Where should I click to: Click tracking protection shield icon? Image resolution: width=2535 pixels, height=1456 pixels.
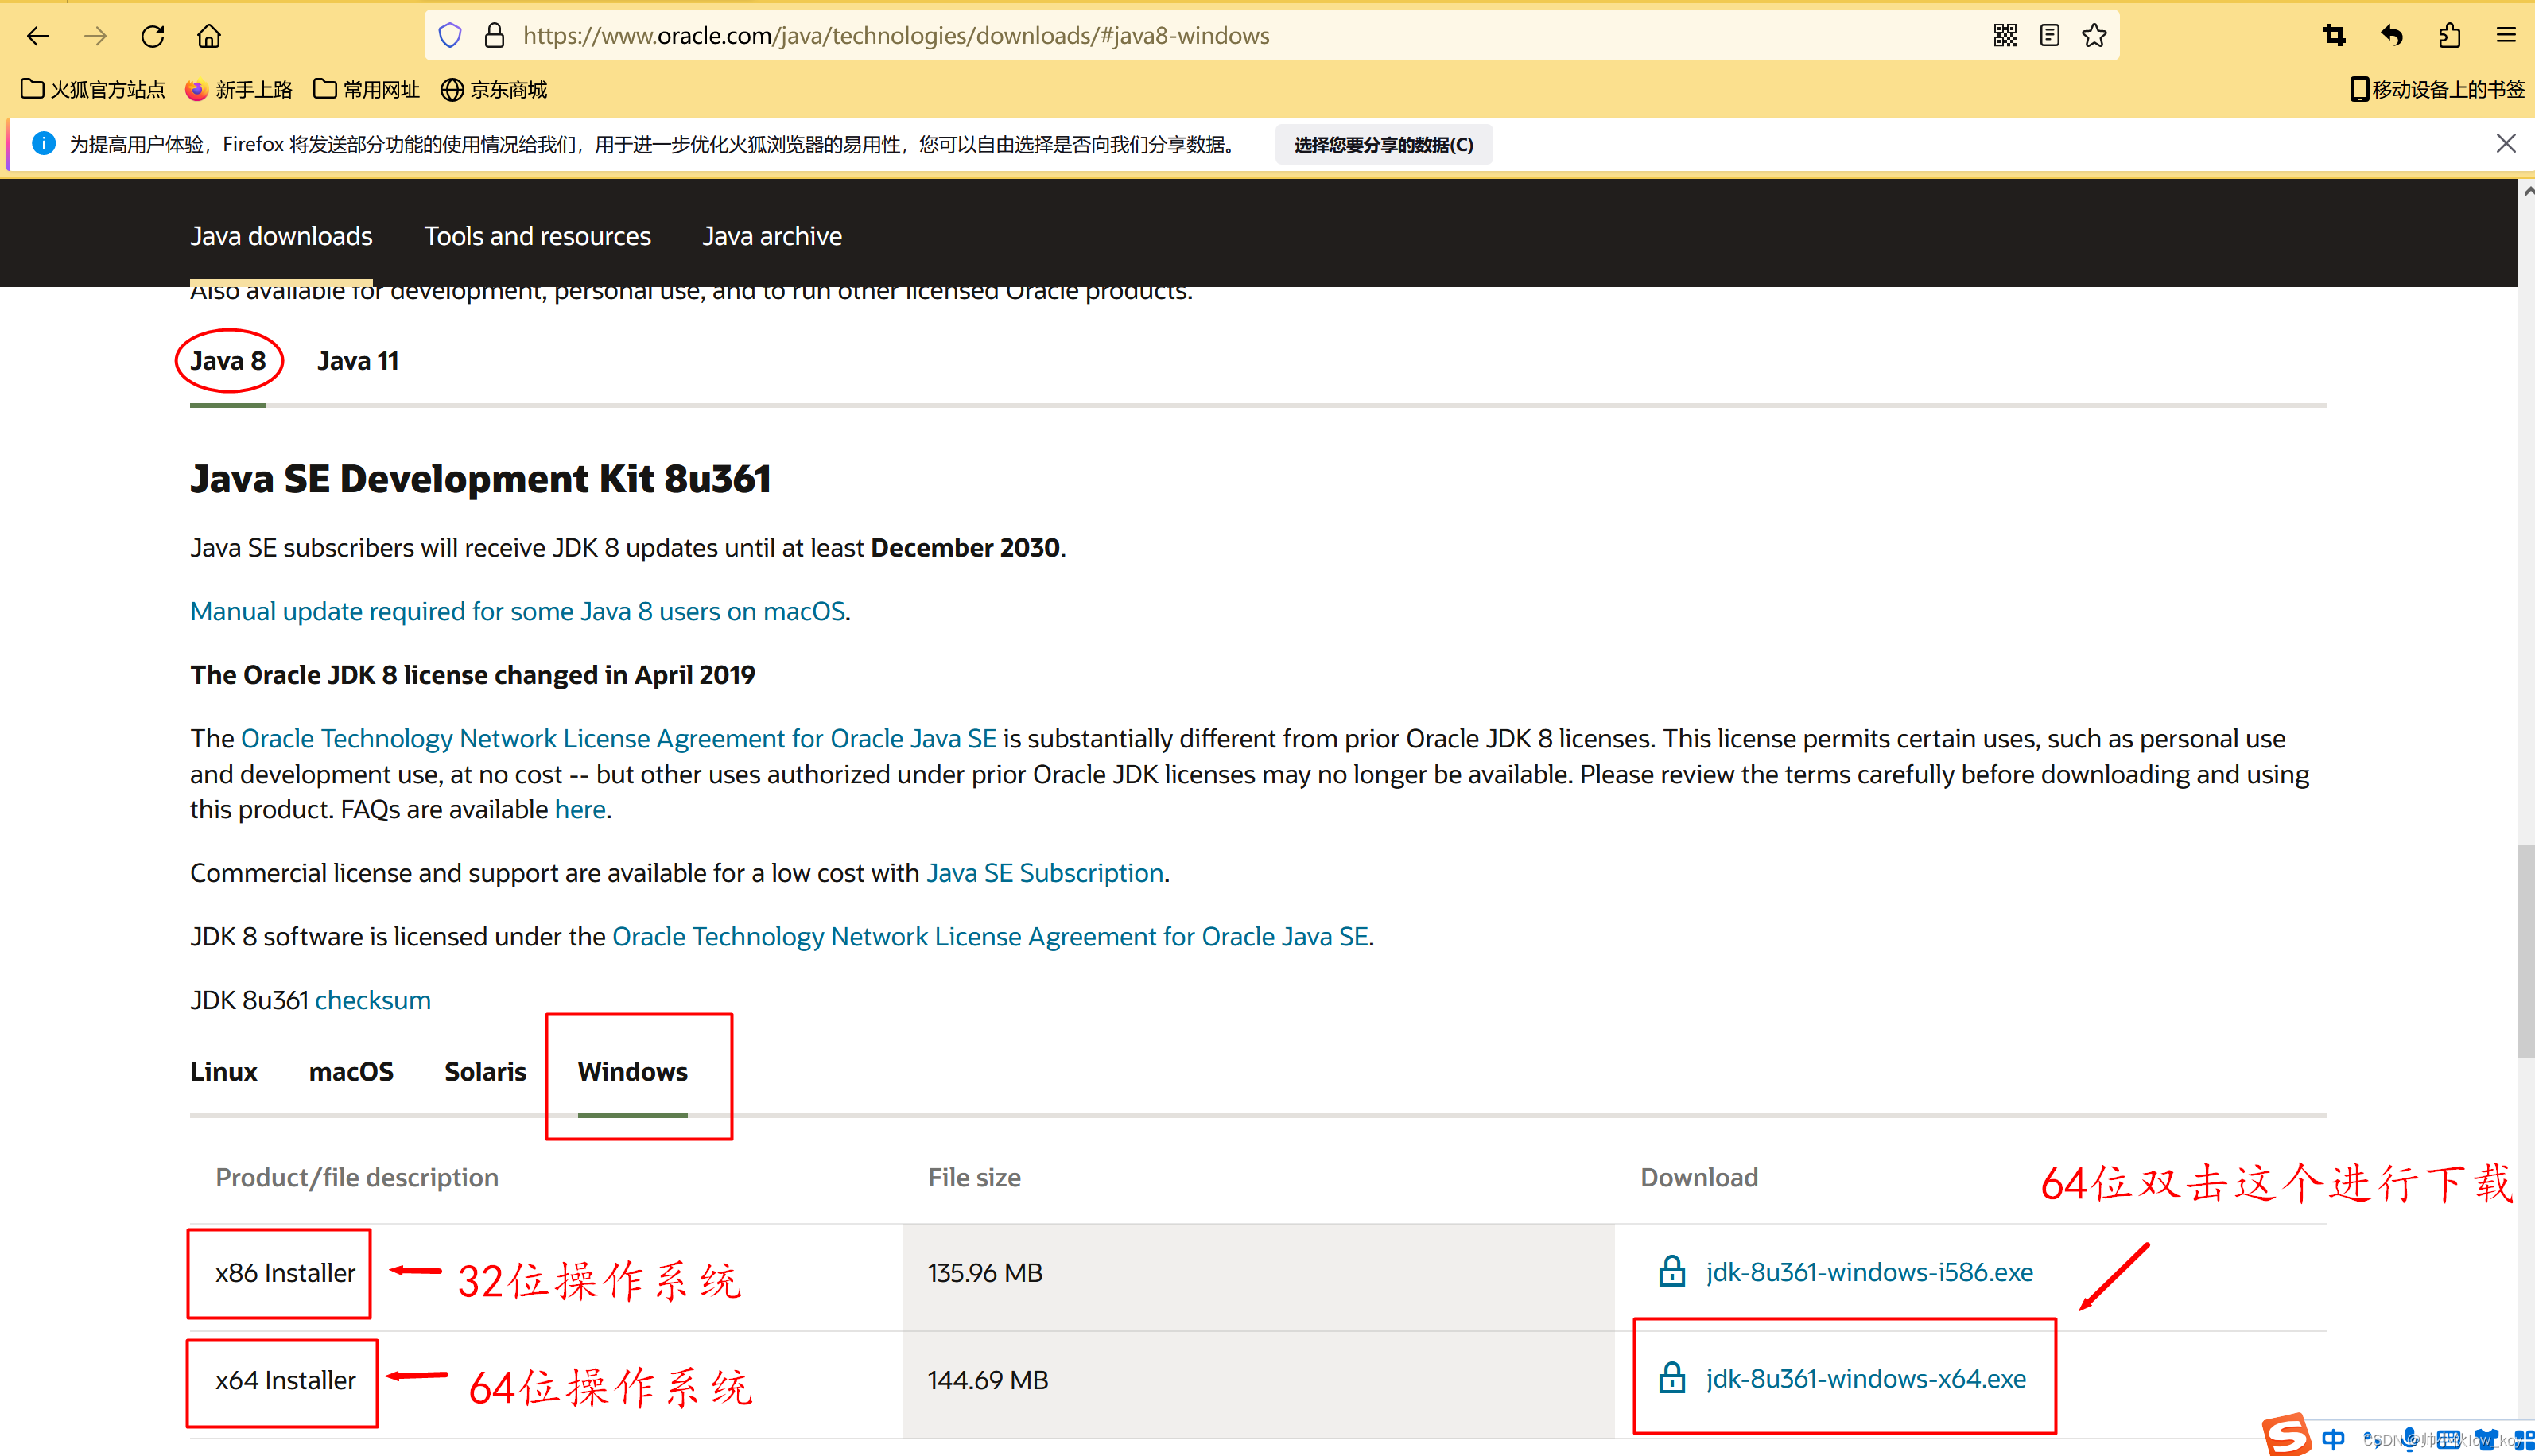click(450, 36)
